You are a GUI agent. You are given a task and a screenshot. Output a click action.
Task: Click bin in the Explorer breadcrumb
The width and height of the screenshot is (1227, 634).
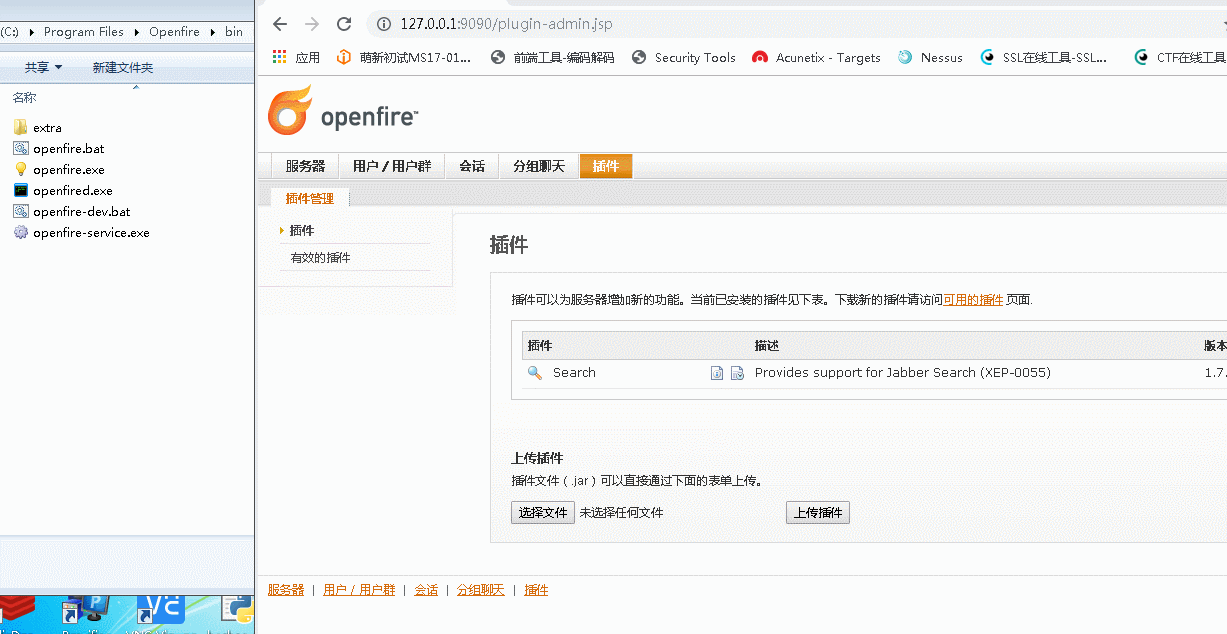coord(233,32)
